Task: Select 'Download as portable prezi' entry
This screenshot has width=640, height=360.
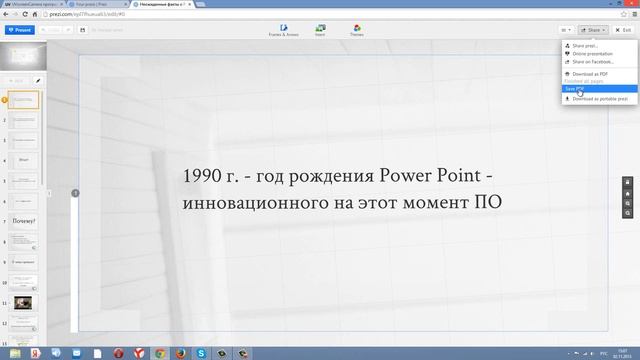Action: tap(600, 99)
